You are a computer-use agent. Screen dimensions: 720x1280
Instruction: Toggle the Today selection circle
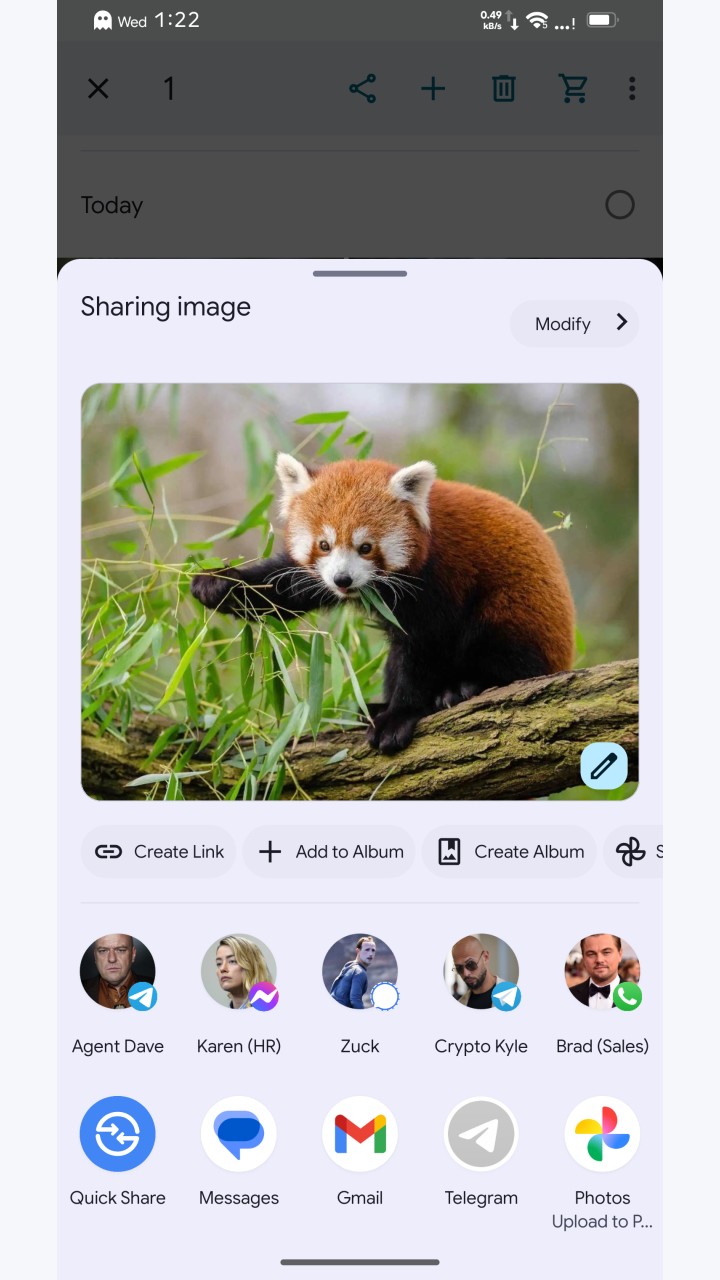click(x=620, y=205)
